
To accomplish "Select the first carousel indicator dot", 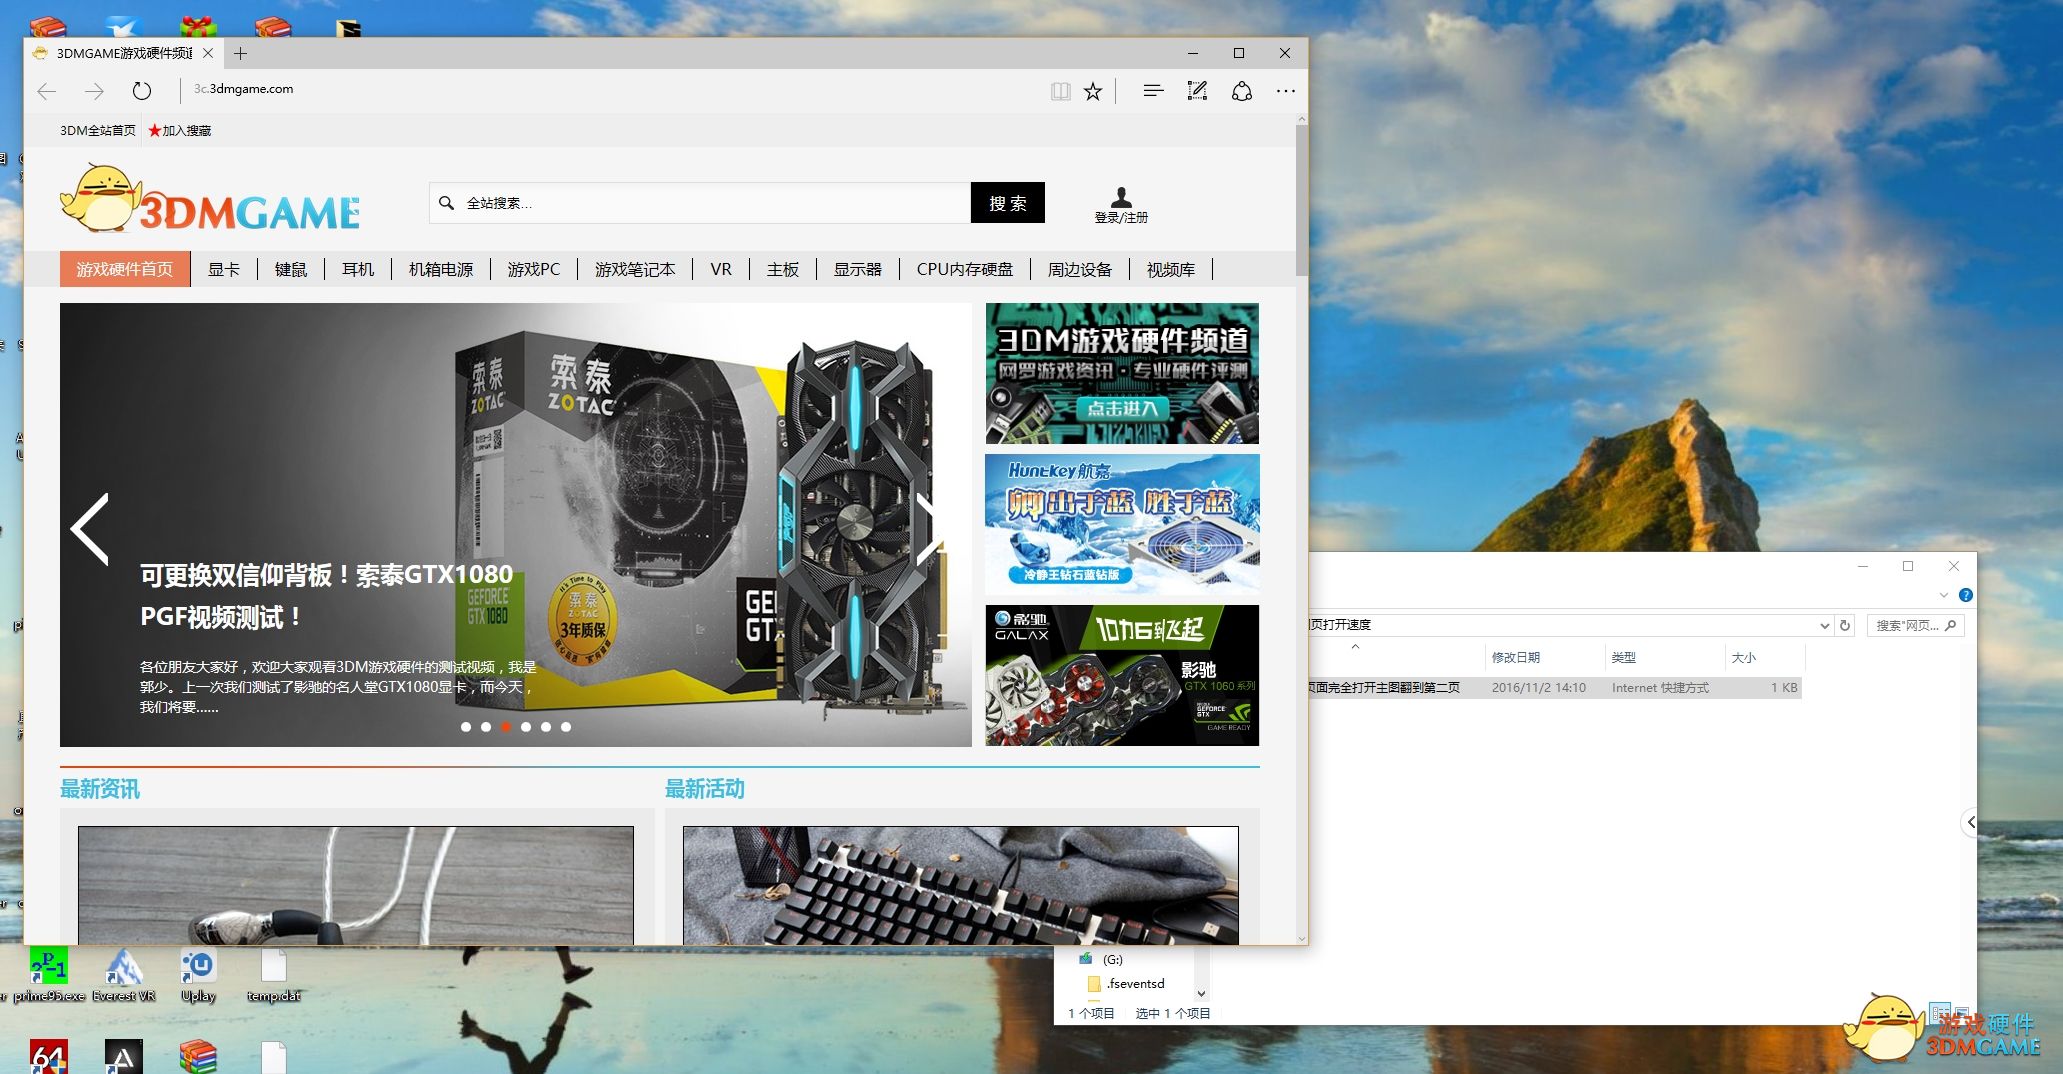I will 466,727.
